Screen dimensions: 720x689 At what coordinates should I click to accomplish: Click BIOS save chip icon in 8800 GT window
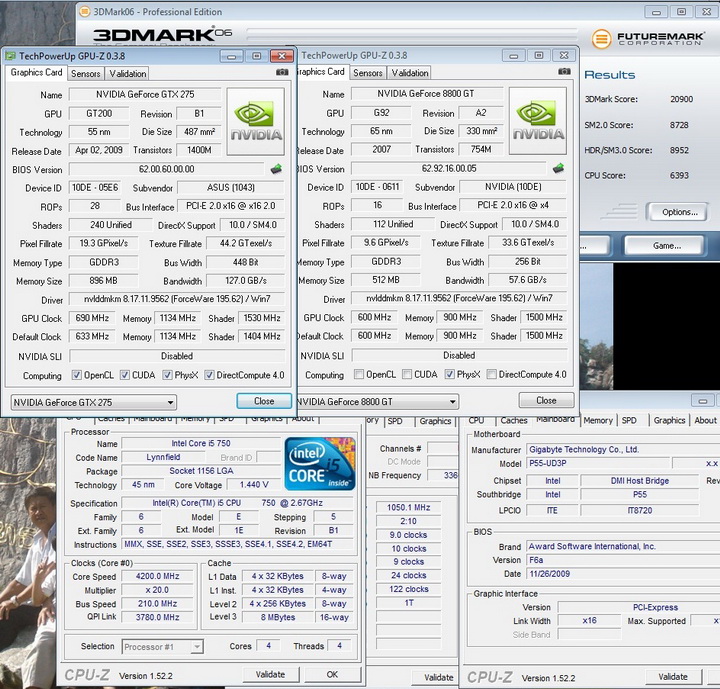click(558, 168)
